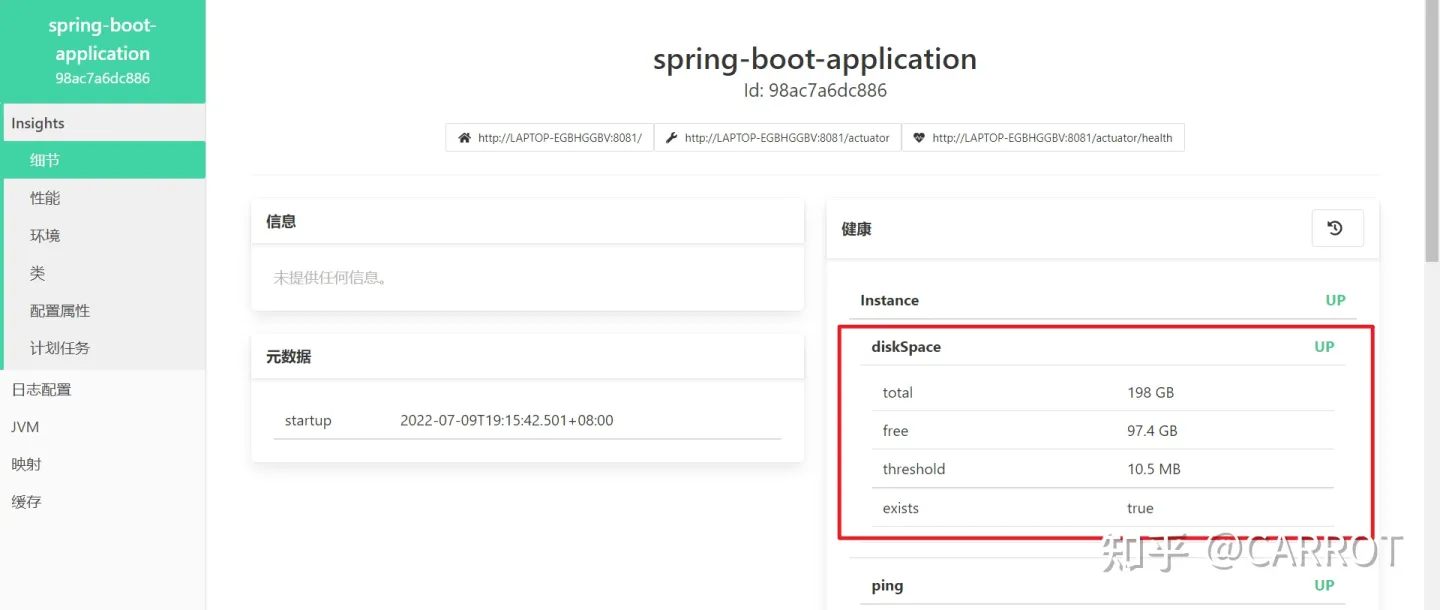This screenshot has width=1440, height=610.
Task: Open 配置属性 in the sidebar
Action: 103,311
